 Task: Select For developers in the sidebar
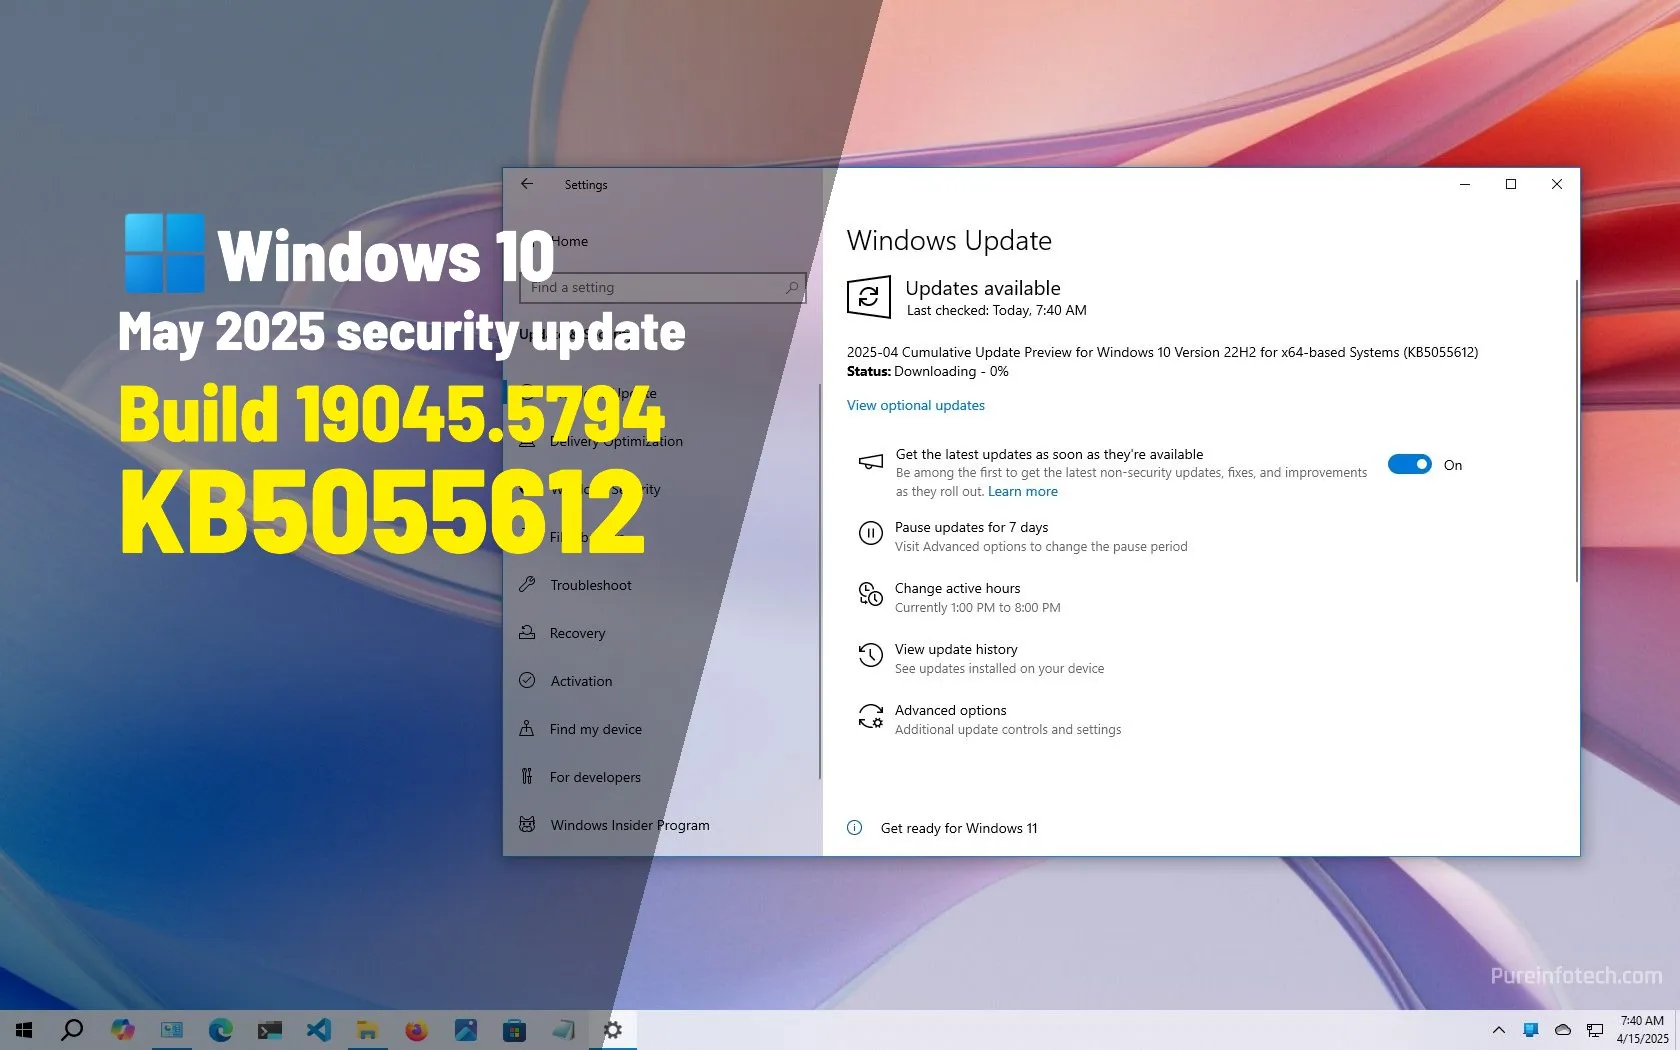662,777
